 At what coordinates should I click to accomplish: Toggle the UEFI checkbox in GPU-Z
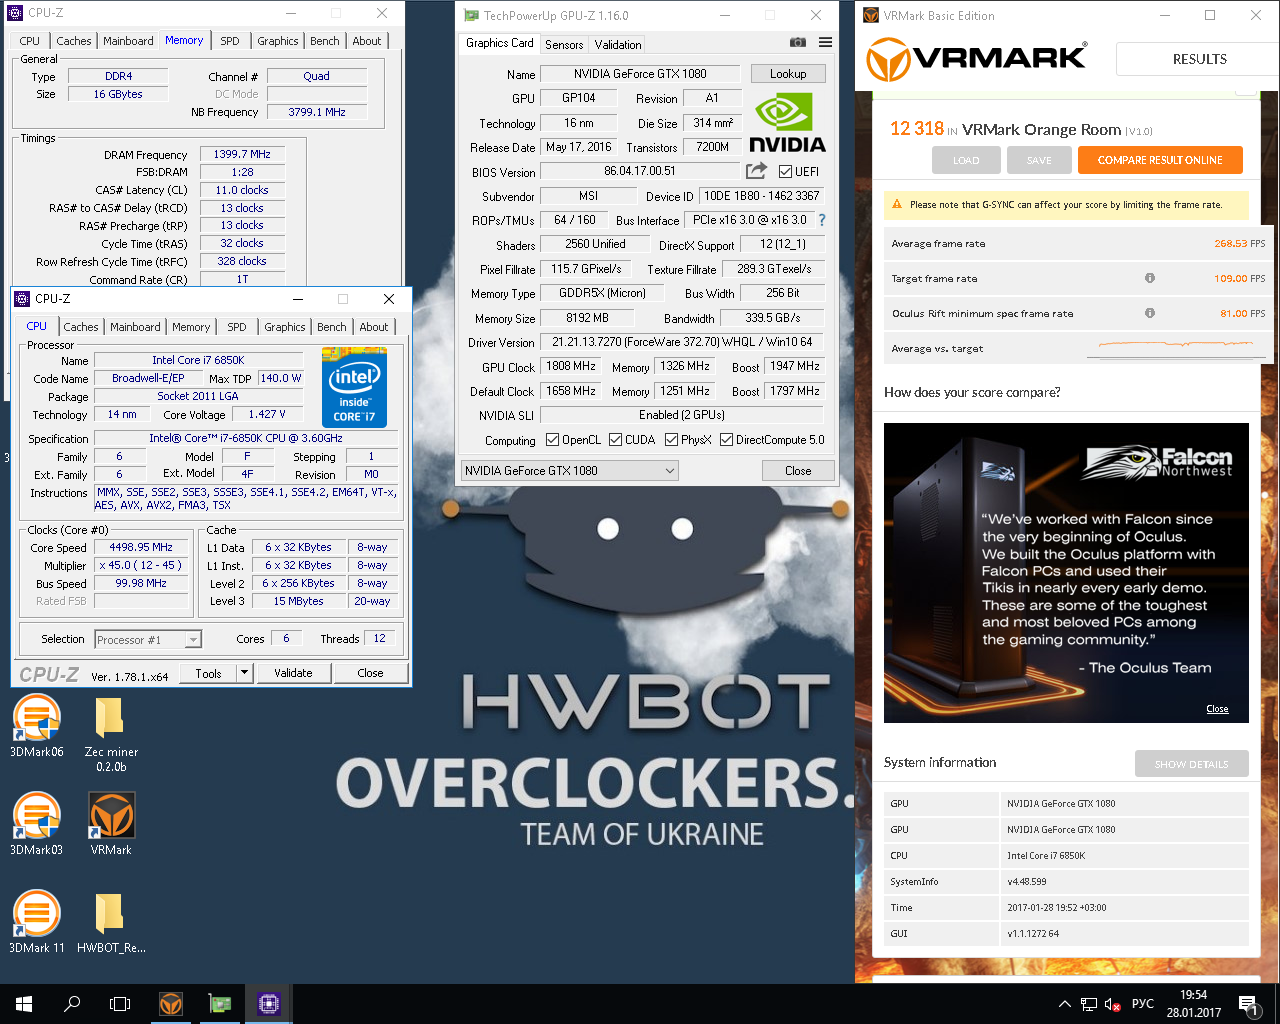coord(785,172)
